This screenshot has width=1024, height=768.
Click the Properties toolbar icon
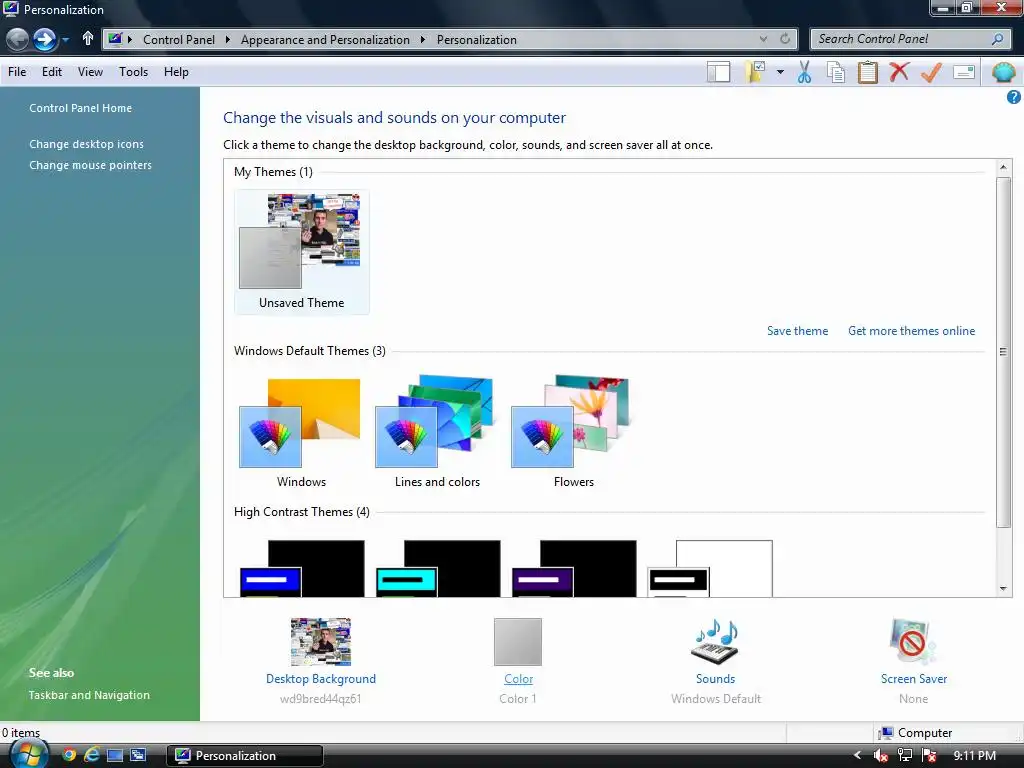pyautogui.click(x=964, y=72)
